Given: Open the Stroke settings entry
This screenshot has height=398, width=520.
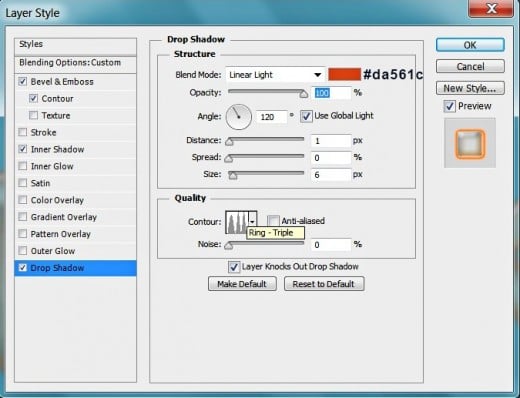Looking at the screenshot, I should click(43, 133).
